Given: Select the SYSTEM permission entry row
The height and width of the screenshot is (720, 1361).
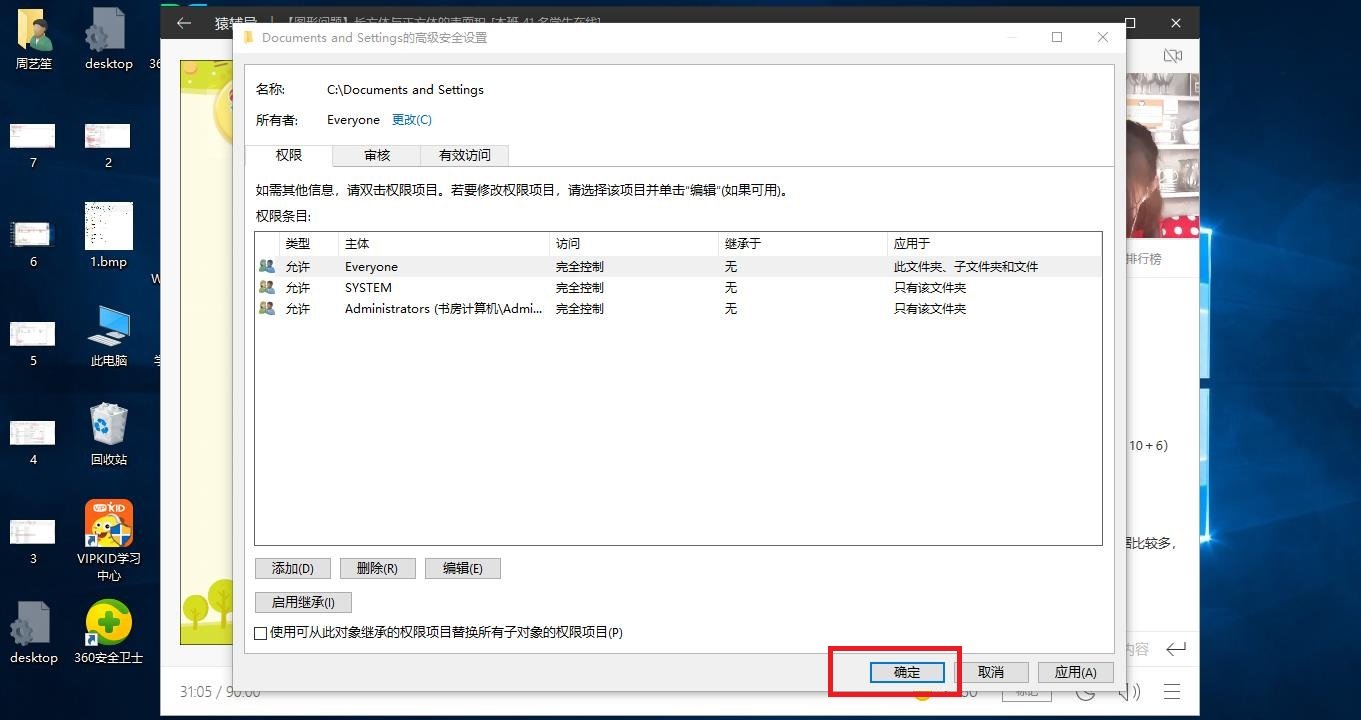Looking at the screenshot, I should (500, 287).
